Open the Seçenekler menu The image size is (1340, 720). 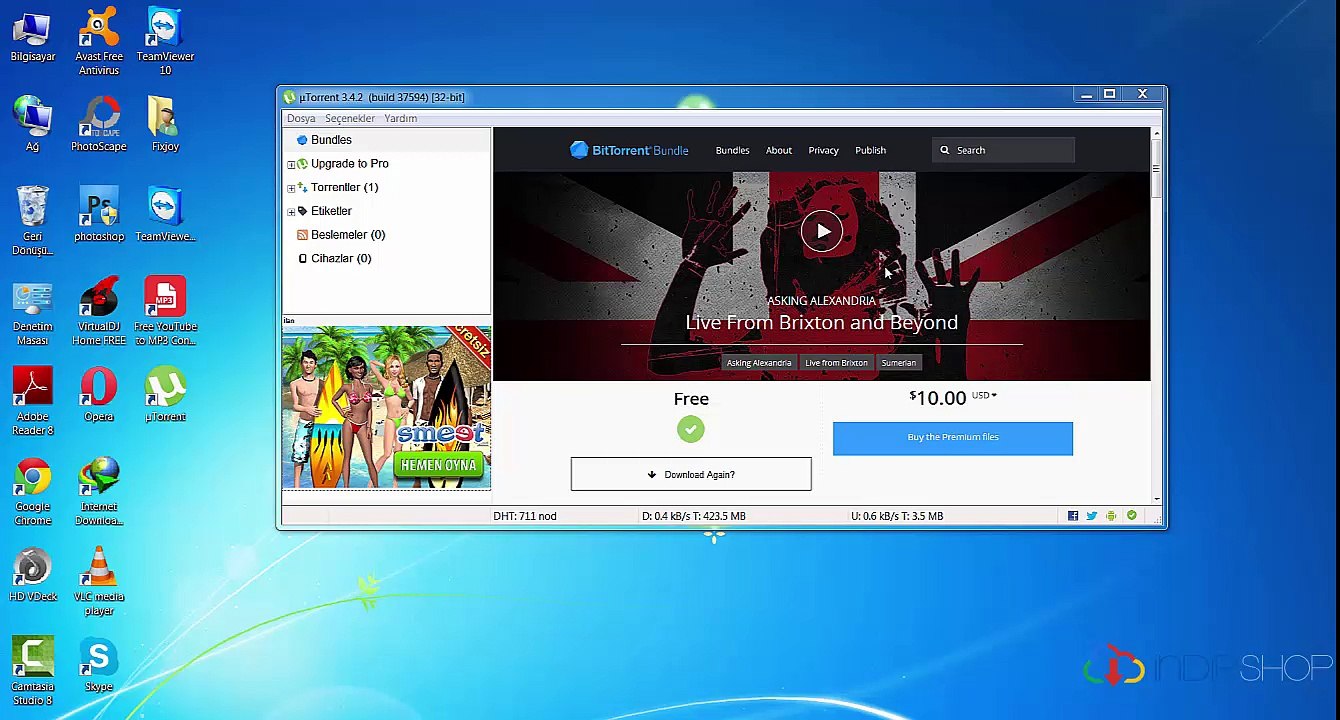(x=350, y=118)
